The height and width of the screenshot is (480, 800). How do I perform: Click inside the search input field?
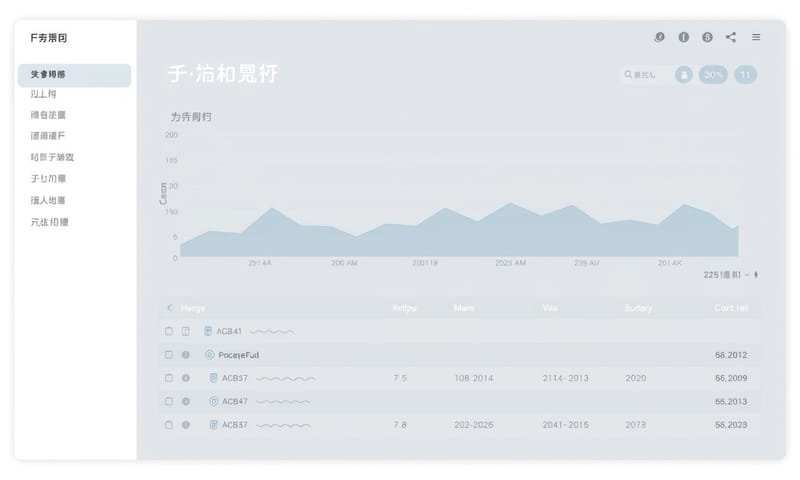click(645, 75)
